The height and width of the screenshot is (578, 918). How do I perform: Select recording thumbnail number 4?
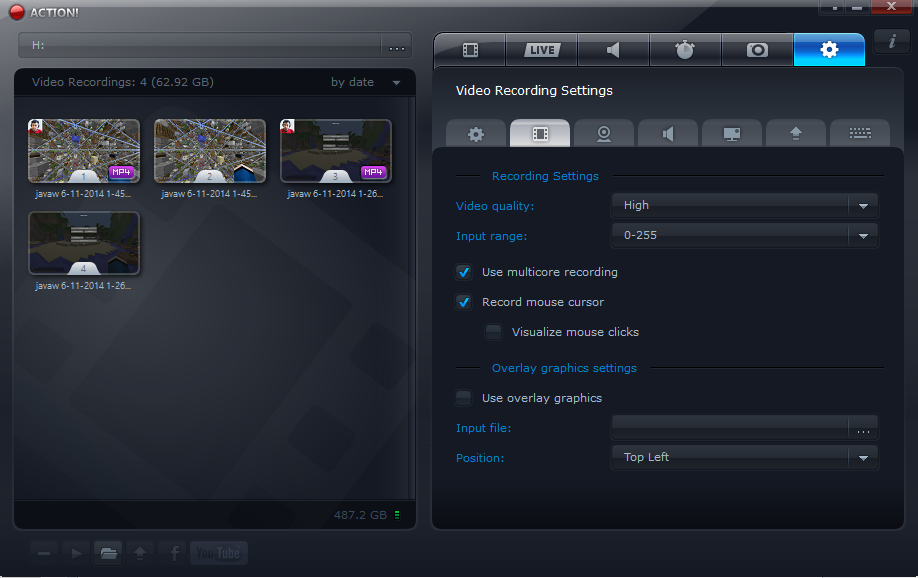(84, 243)
